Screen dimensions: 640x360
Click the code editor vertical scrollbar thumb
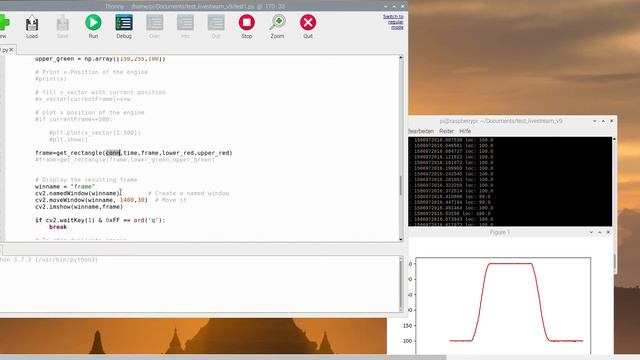pyautogui.click(x=400, y=186)
